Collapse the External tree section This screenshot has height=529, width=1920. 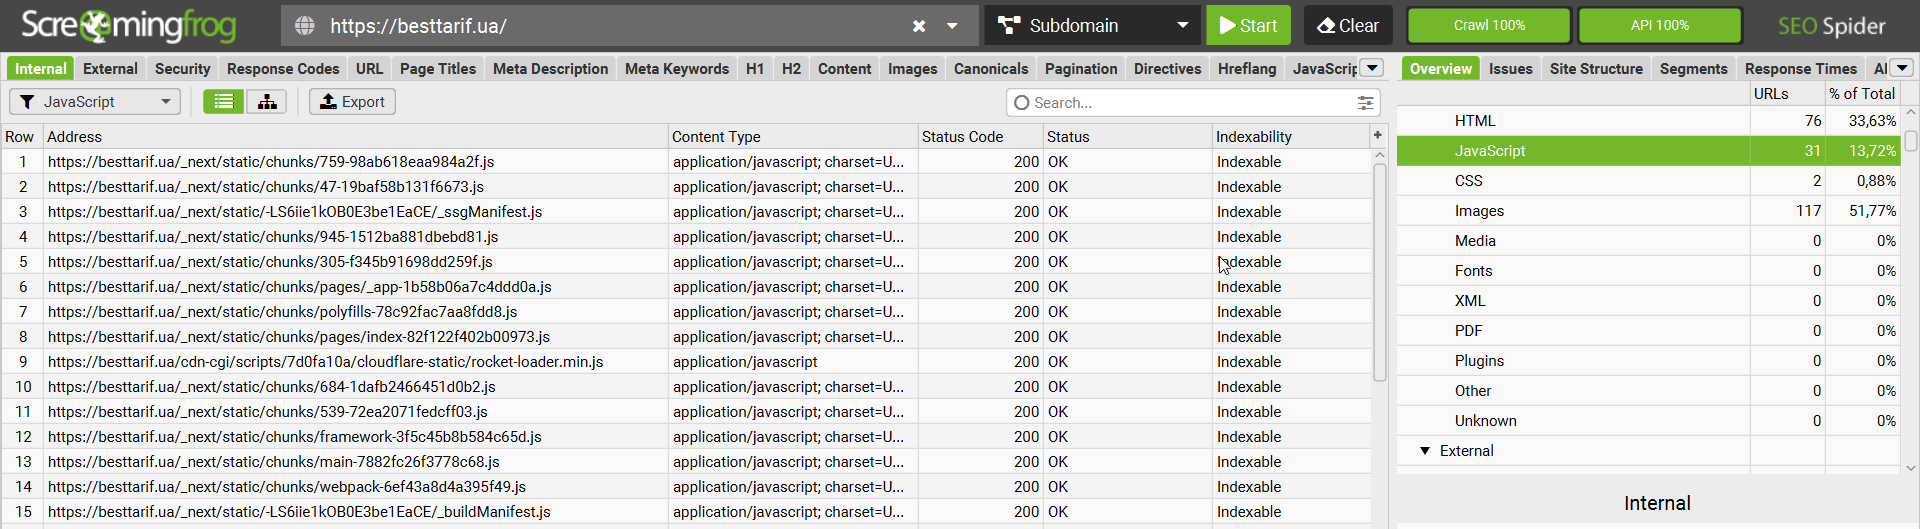pyautogui.click(x=1425, y=451)
